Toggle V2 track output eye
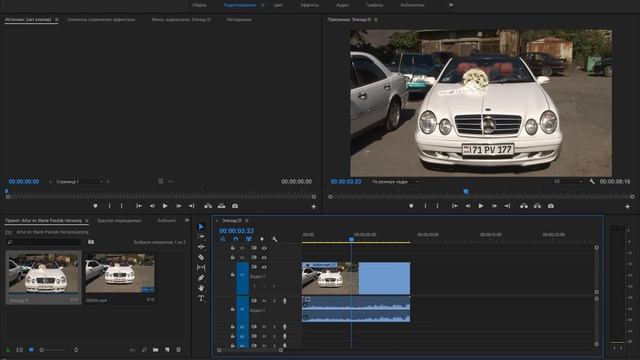 point(264,258)
